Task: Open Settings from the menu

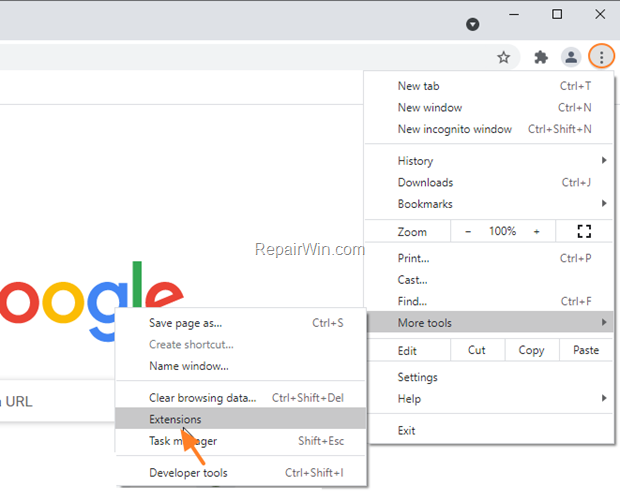Action: pos(489,377)
